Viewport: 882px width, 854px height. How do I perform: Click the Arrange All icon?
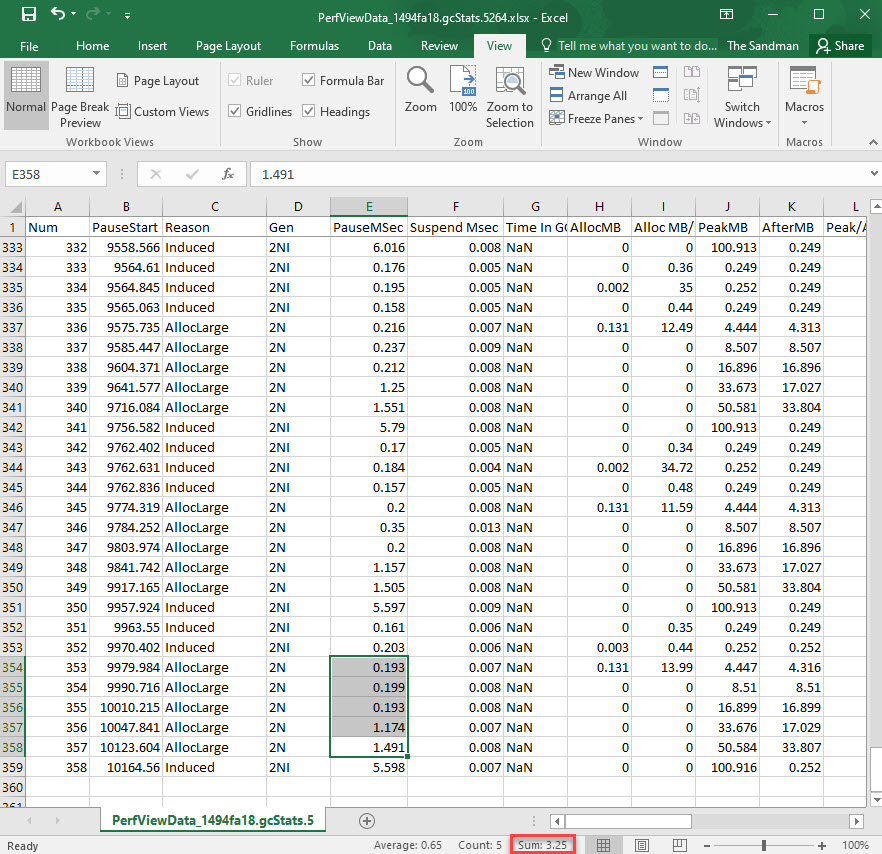point(588,95)
